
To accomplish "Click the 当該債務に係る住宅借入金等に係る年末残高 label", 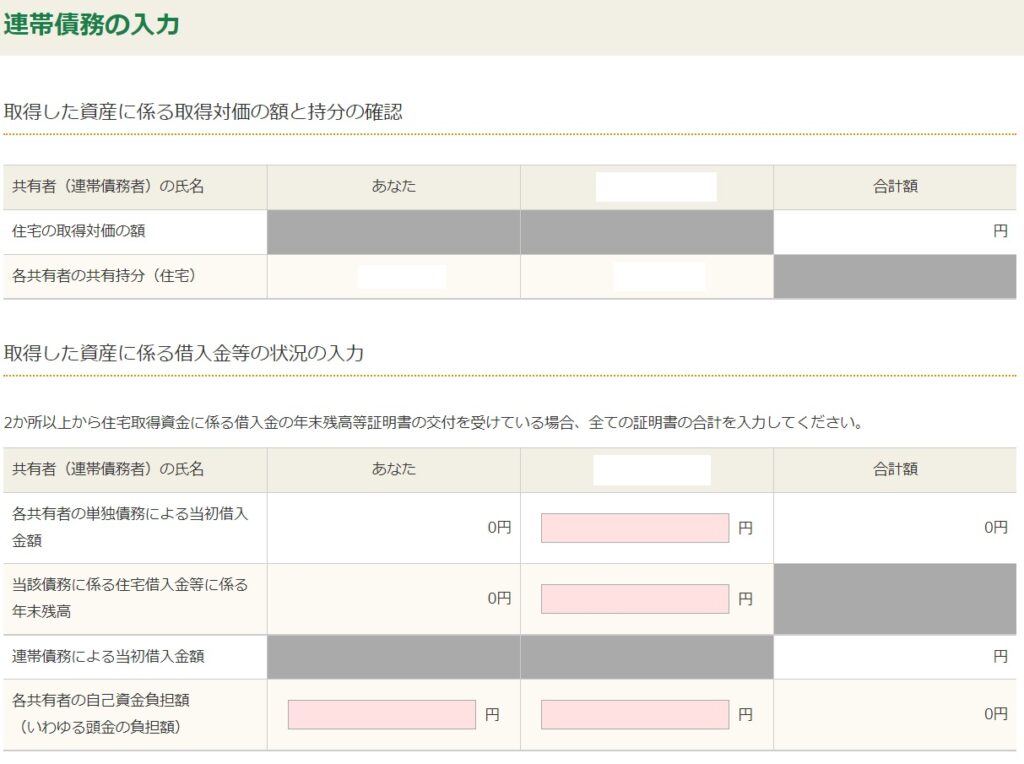I will (130, 598).
